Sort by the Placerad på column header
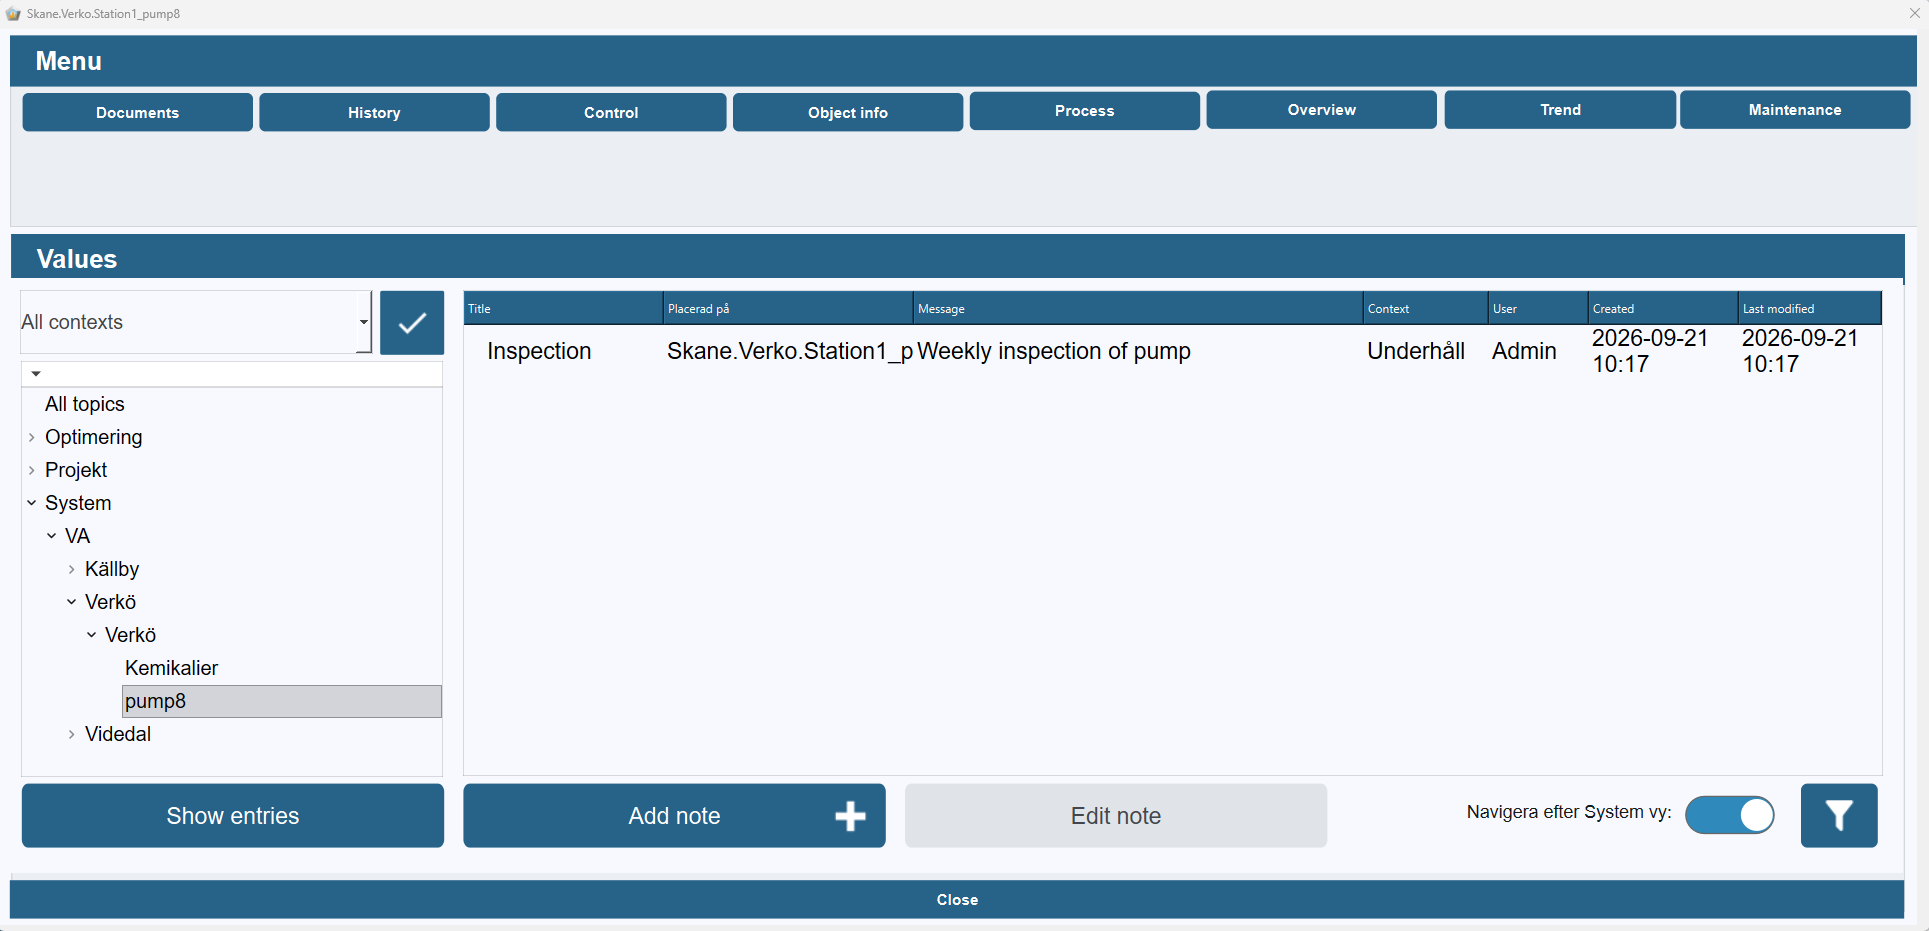The width and height of the screenshot is (1929, 931). pos(788,308)
